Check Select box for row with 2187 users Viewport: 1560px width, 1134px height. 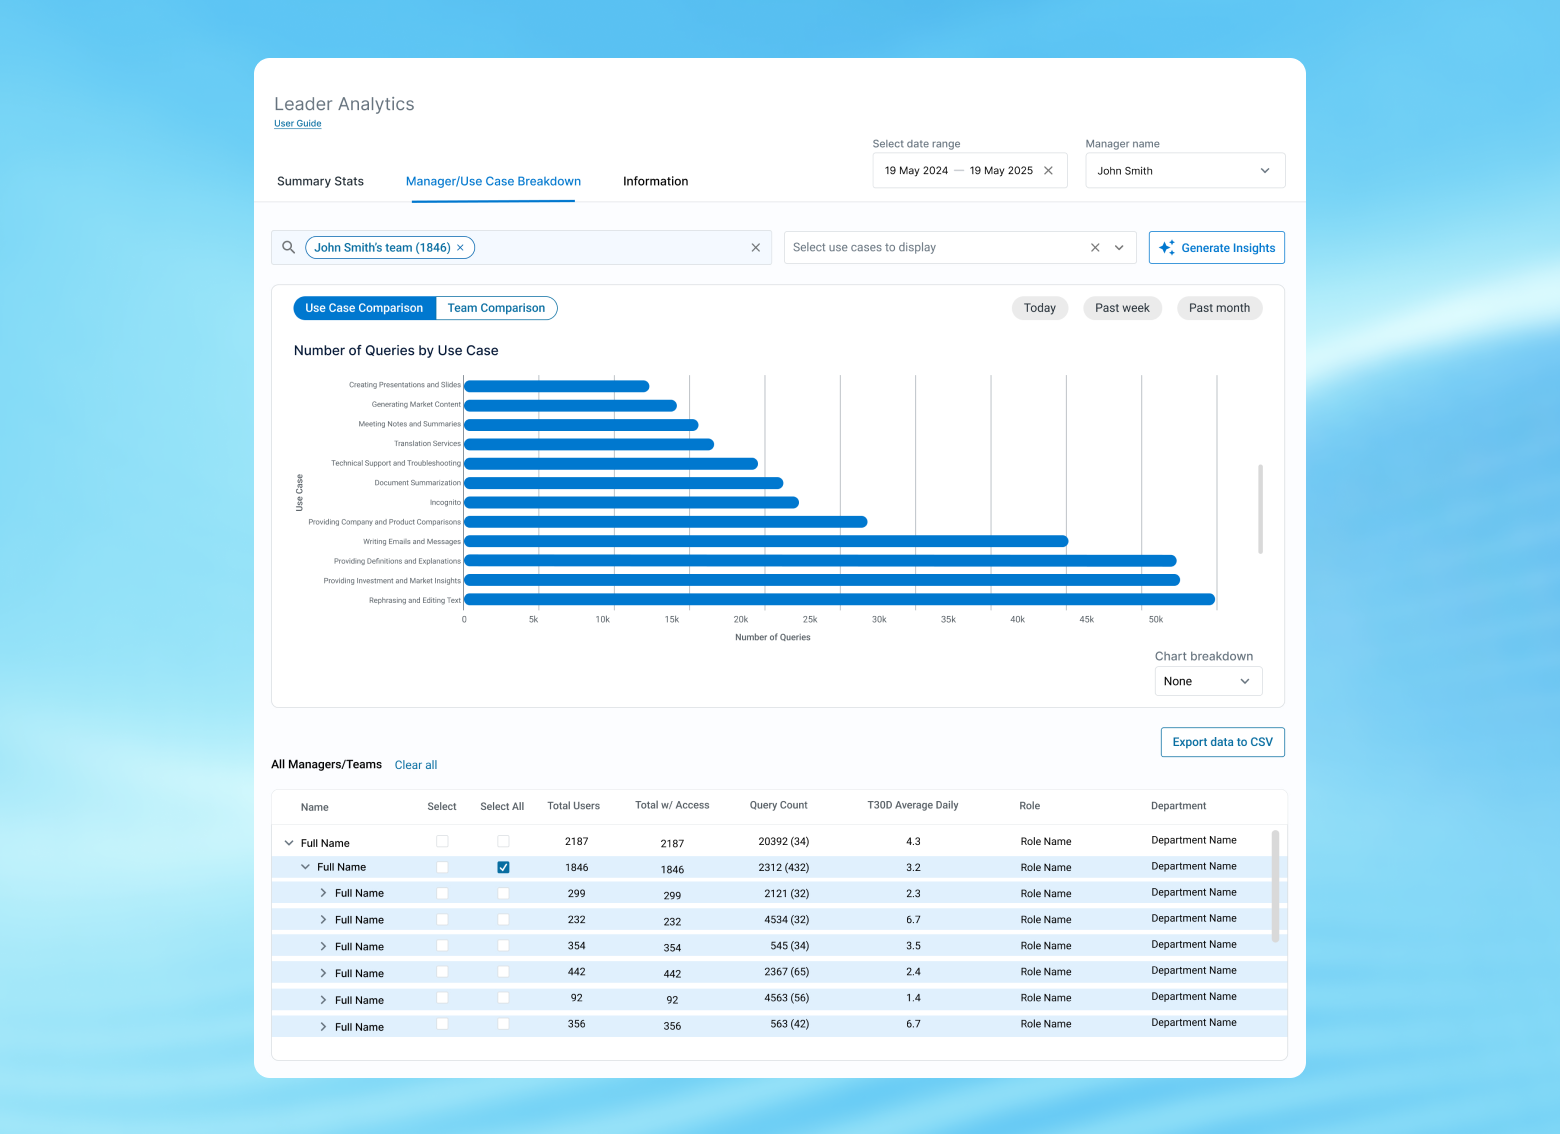[442, 841]
